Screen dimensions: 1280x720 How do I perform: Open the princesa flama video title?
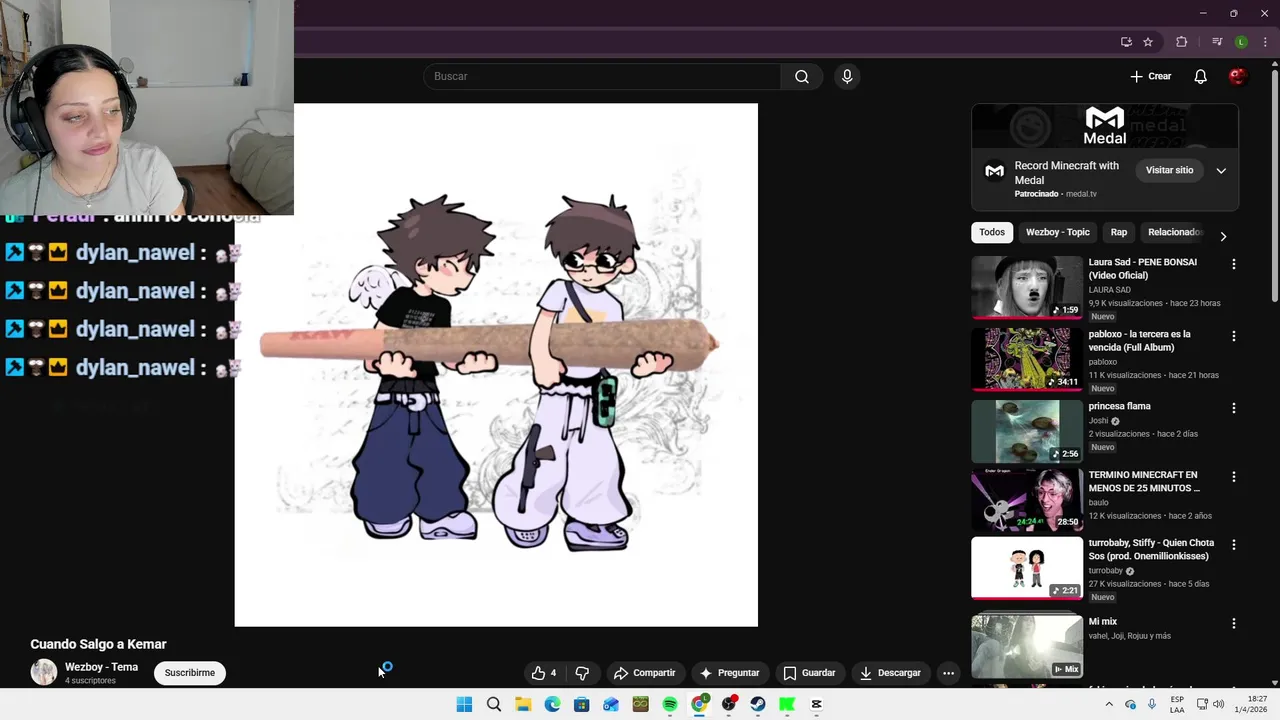[x=1119, y=406]
